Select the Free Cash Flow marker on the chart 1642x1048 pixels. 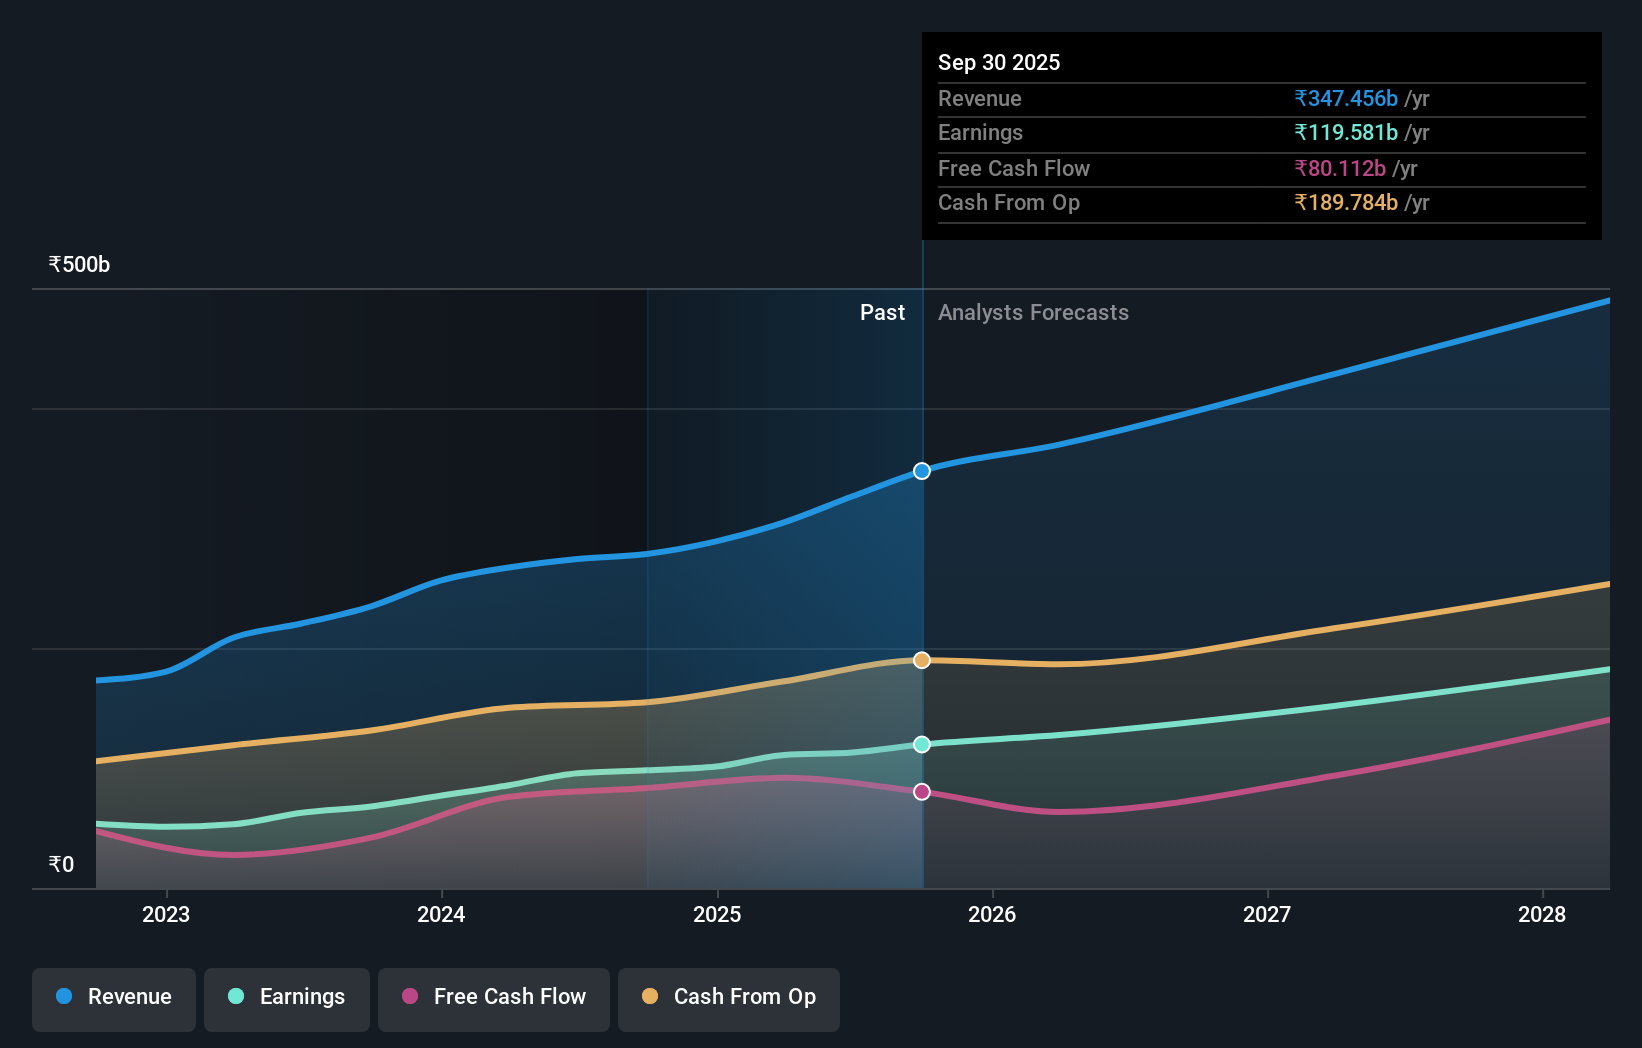(x=921, y=791)
